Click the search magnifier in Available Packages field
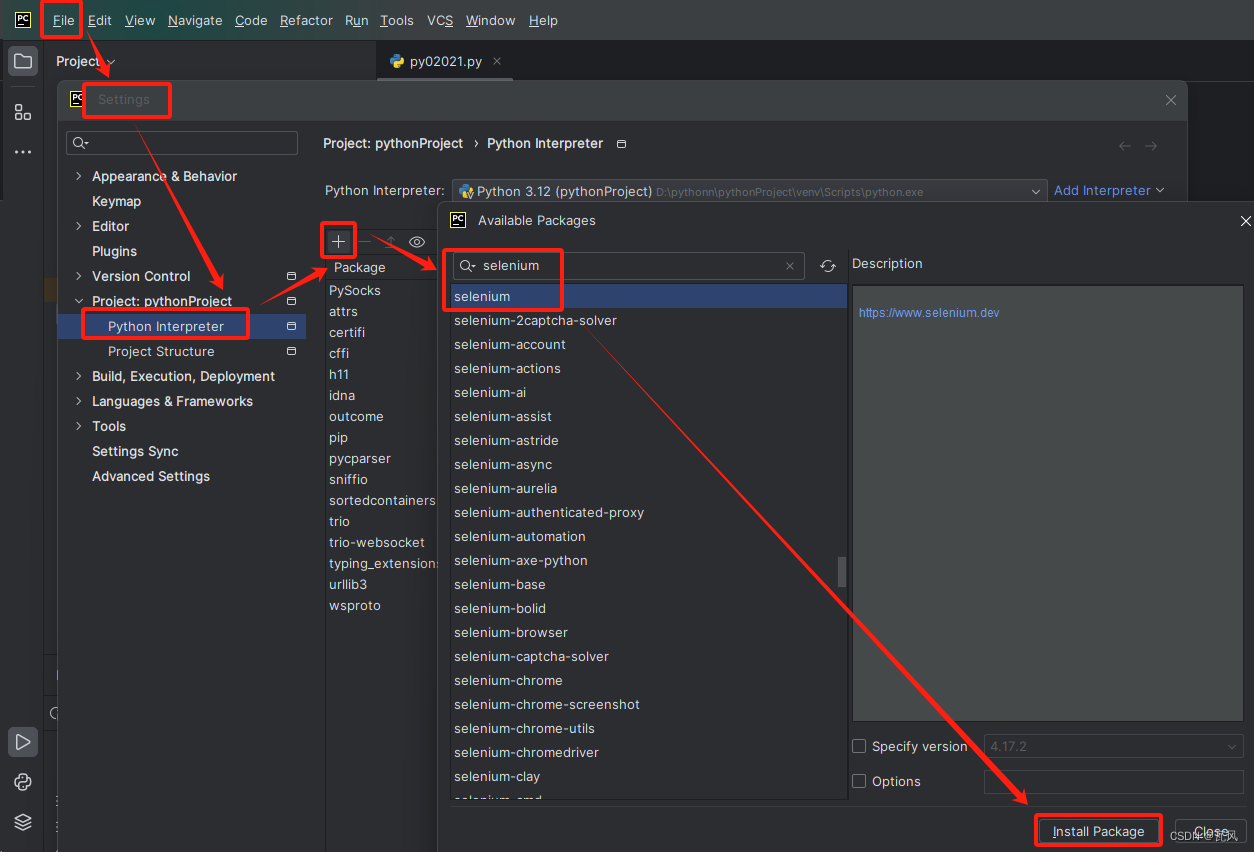 click(468, 266)
